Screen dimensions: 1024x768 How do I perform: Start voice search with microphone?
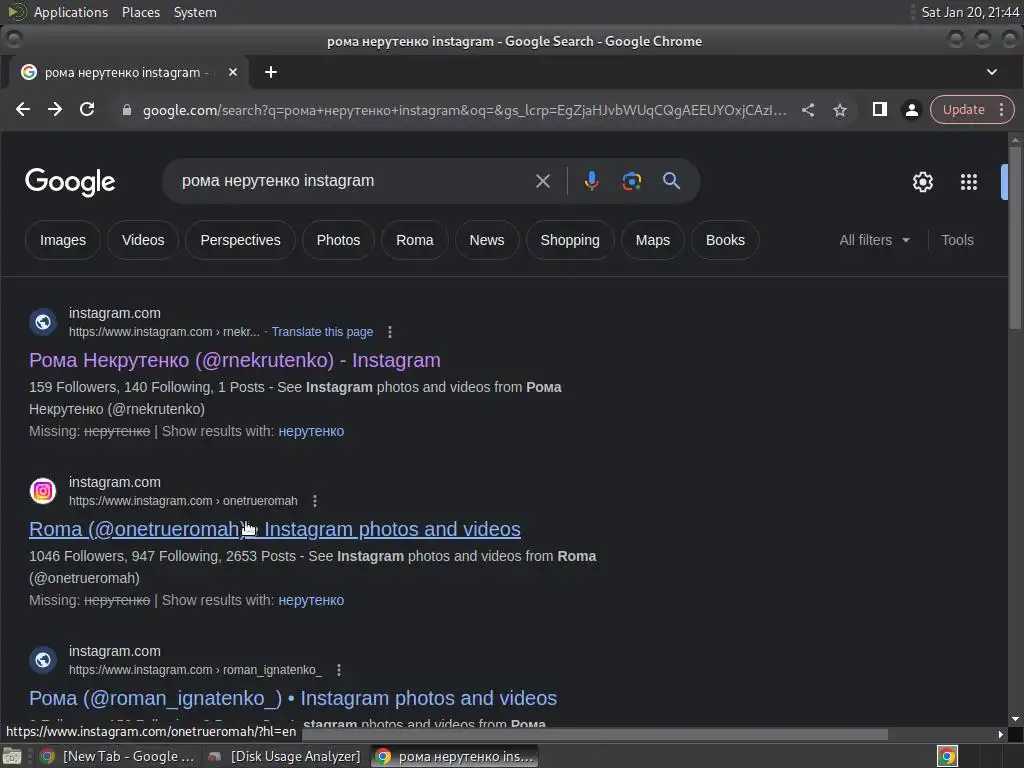[x=591, y=181]
